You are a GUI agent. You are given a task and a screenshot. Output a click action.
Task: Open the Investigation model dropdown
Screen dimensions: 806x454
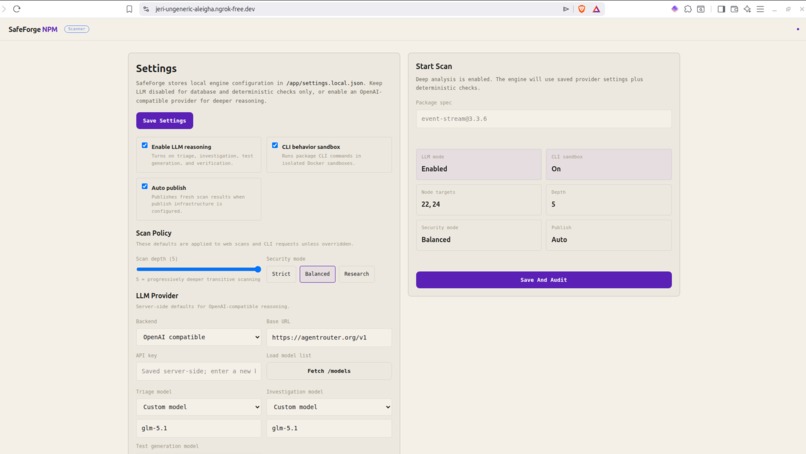pyautogui.click(x=329, y=407)
